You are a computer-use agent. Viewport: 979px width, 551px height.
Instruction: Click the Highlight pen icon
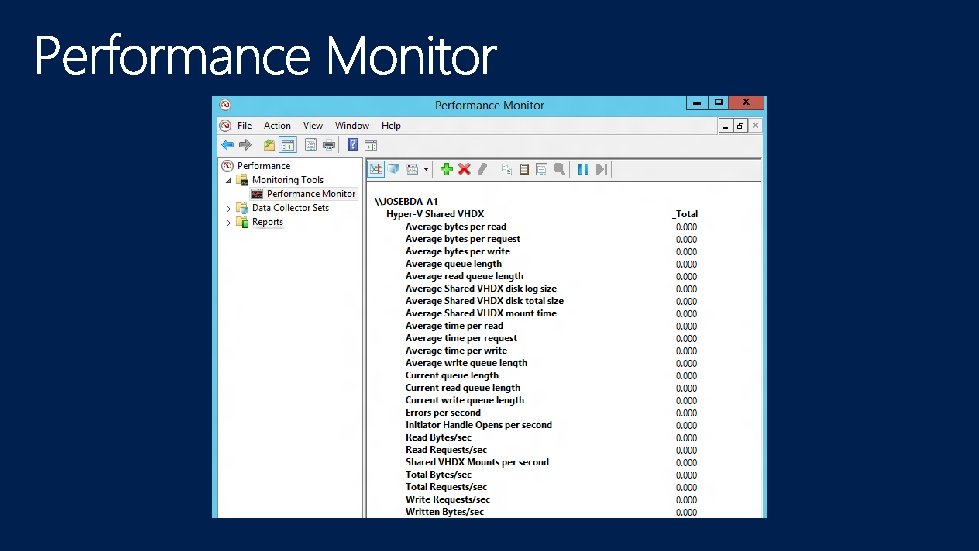pos(482,169)
